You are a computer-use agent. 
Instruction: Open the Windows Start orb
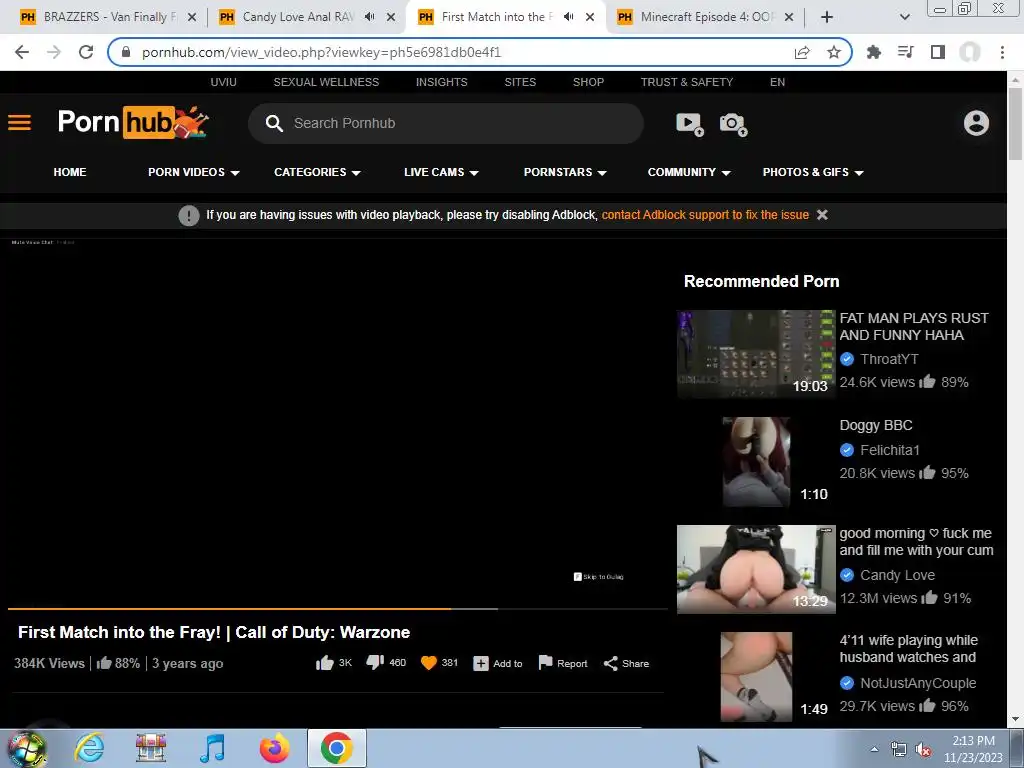pyautogui.click(x=26, y=748)
